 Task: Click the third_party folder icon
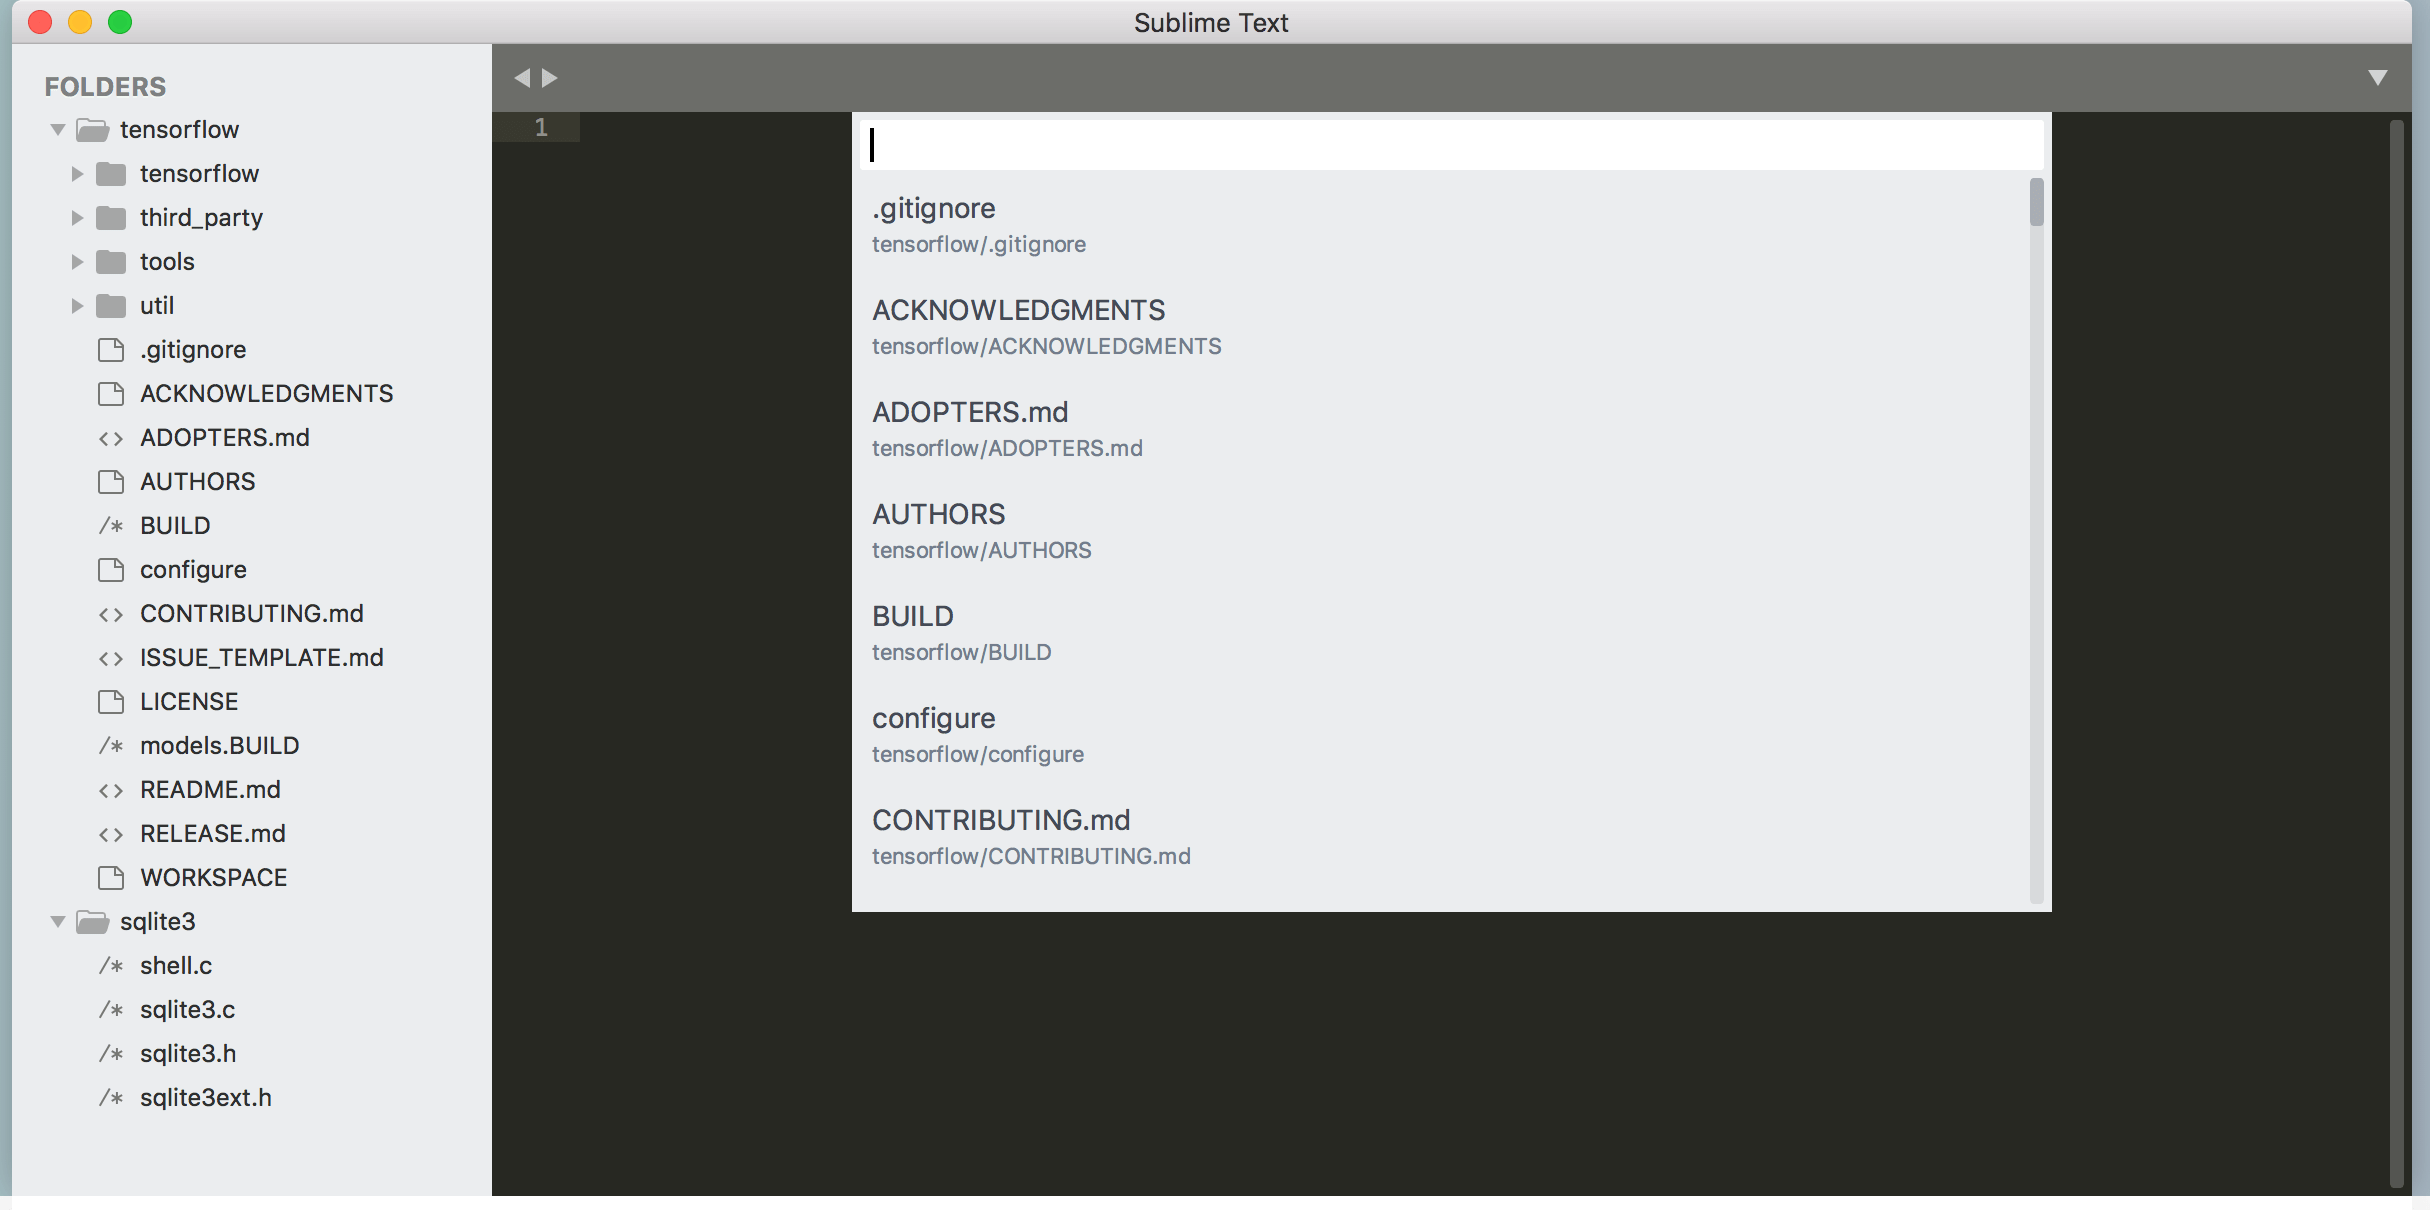click(111, 218)
